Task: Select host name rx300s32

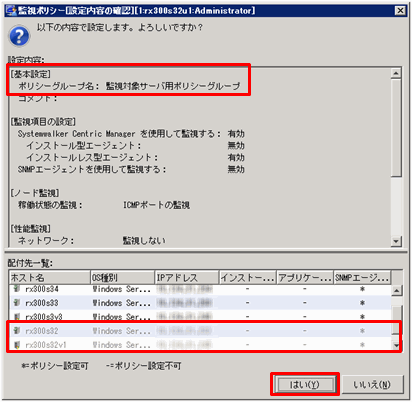Action: [42, 331]
